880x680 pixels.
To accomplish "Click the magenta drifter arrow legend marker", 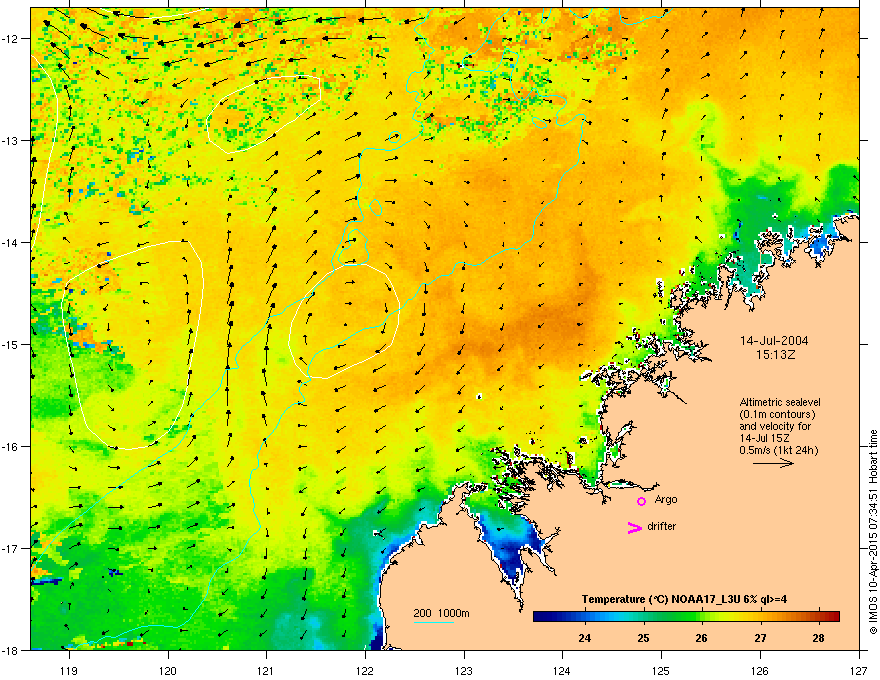I will [634, 527].
